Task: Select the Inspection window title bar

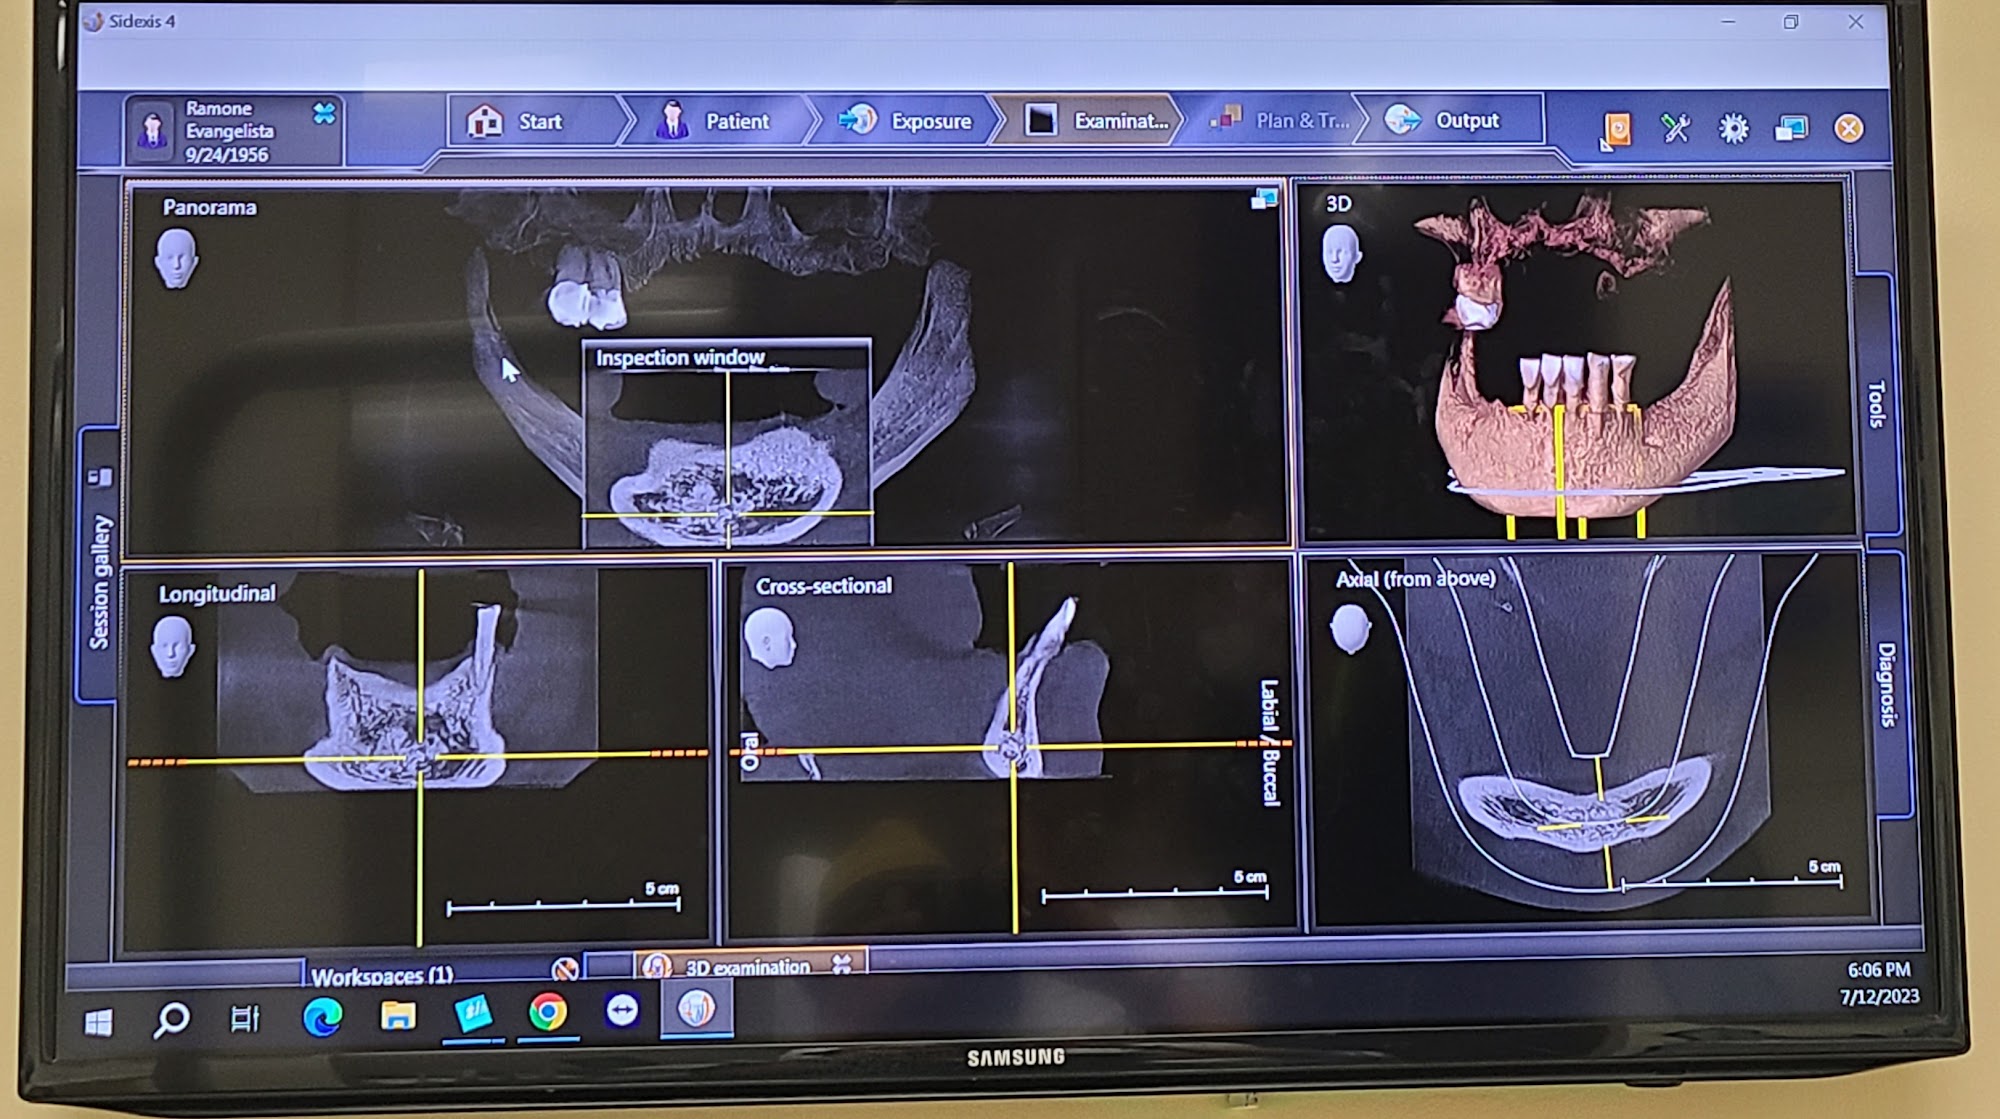Action: point(727,357)
